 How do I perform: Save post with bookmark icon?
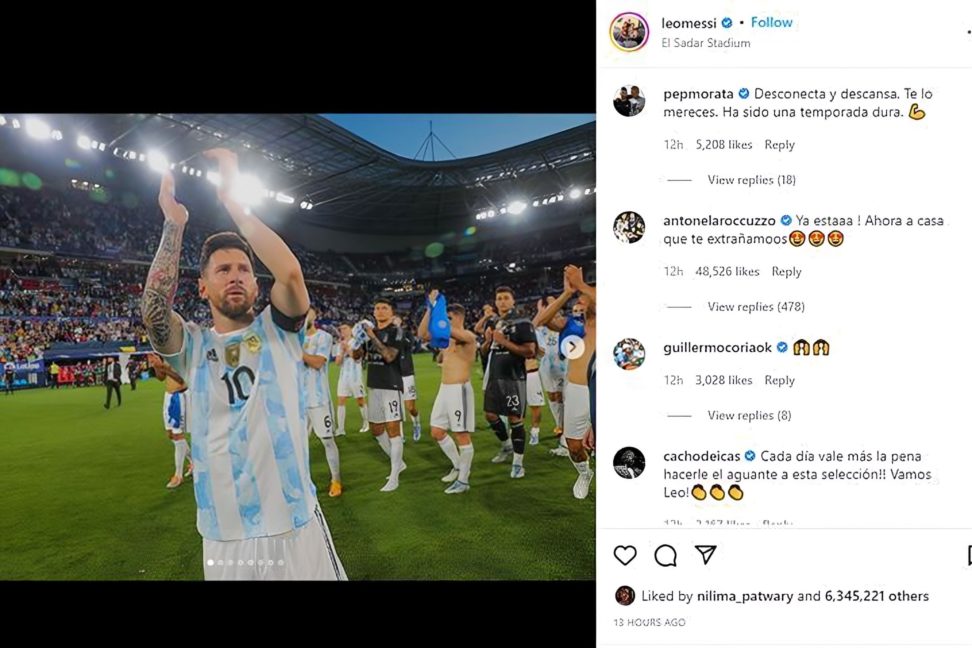tap(969, 555)
